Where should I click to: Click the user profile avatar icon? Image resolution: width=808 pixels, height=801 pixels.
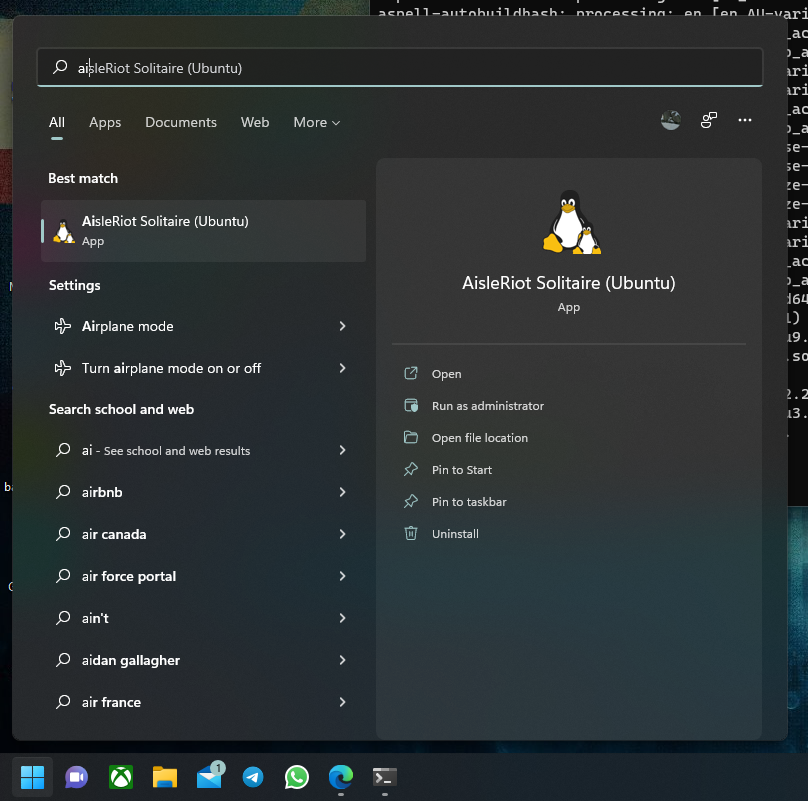(671, 120)
